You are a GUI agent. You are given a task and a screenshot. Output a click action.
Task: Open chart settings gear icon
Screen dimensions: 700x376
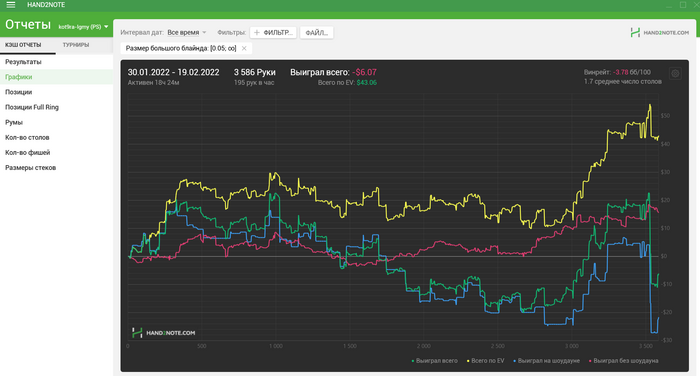(675, 74)
